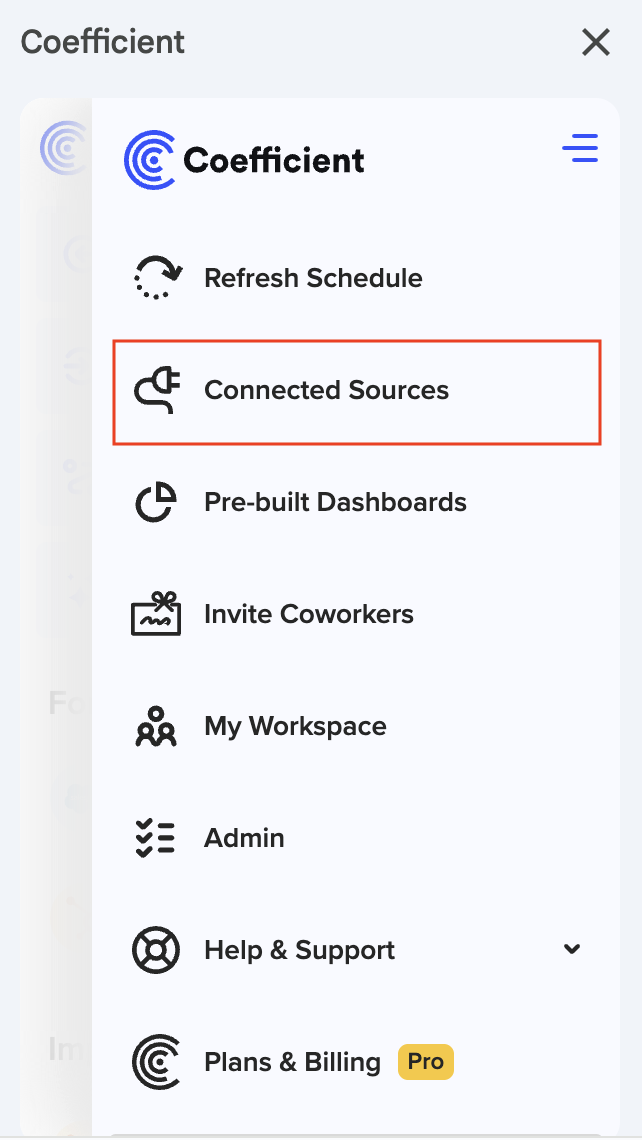Open Pre-built Dashboards
Image resolution: width=642 pixels, height=1140 pixels.
(335, 502)
